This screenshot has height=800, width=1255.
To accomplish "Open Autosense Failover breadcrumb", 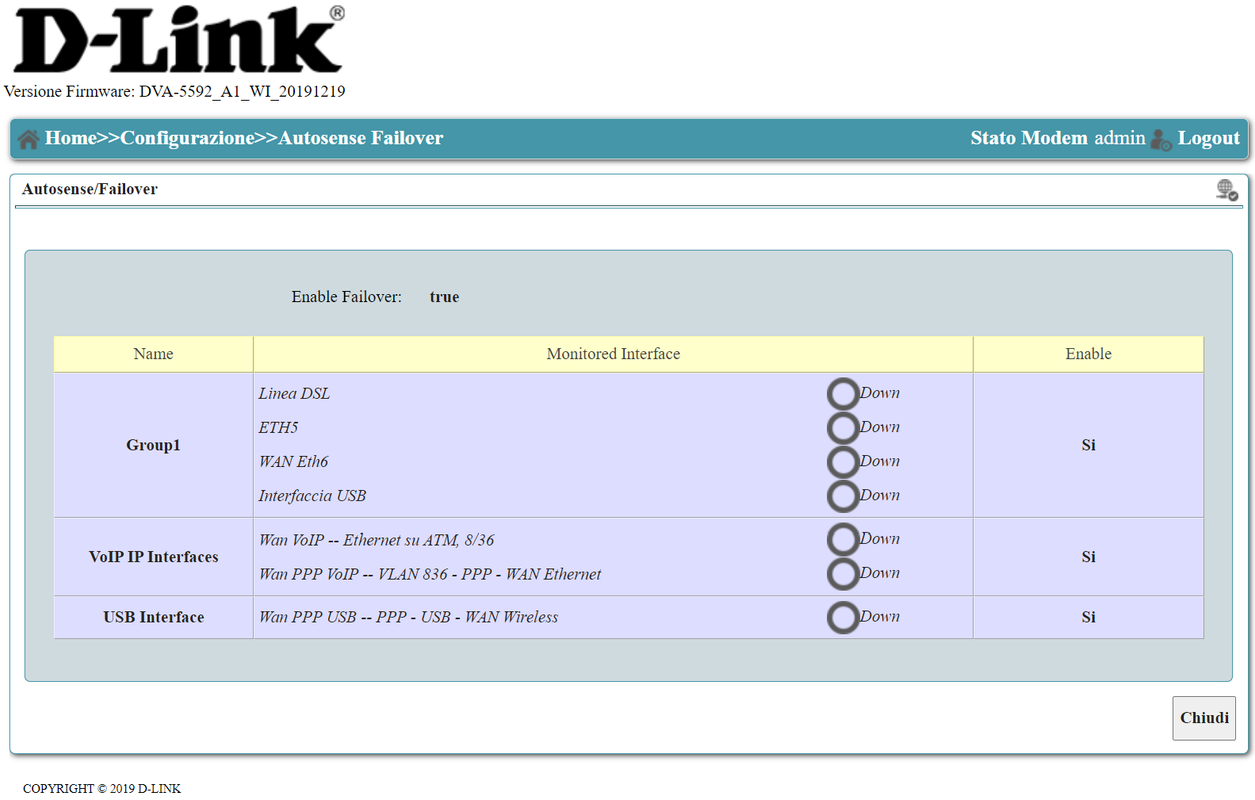I will (360, 138).
